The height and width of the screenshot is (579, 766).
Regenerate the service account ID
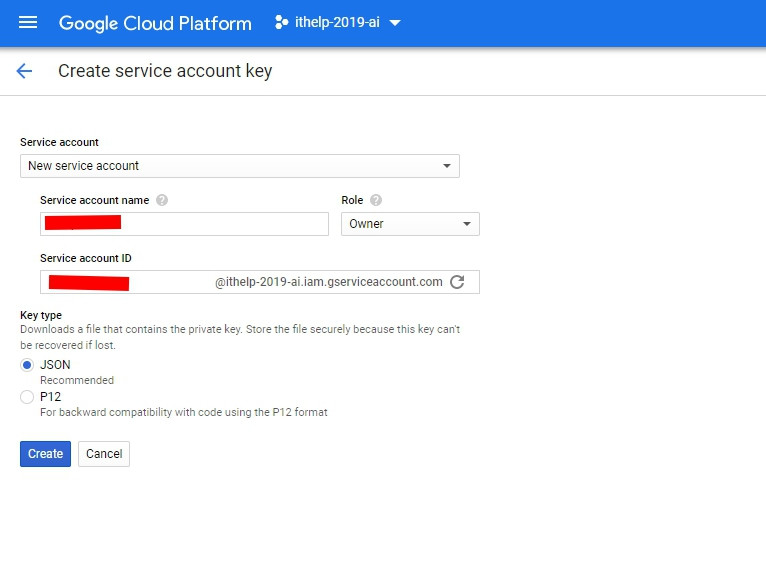pyautogui.click(x=458, y=282)
